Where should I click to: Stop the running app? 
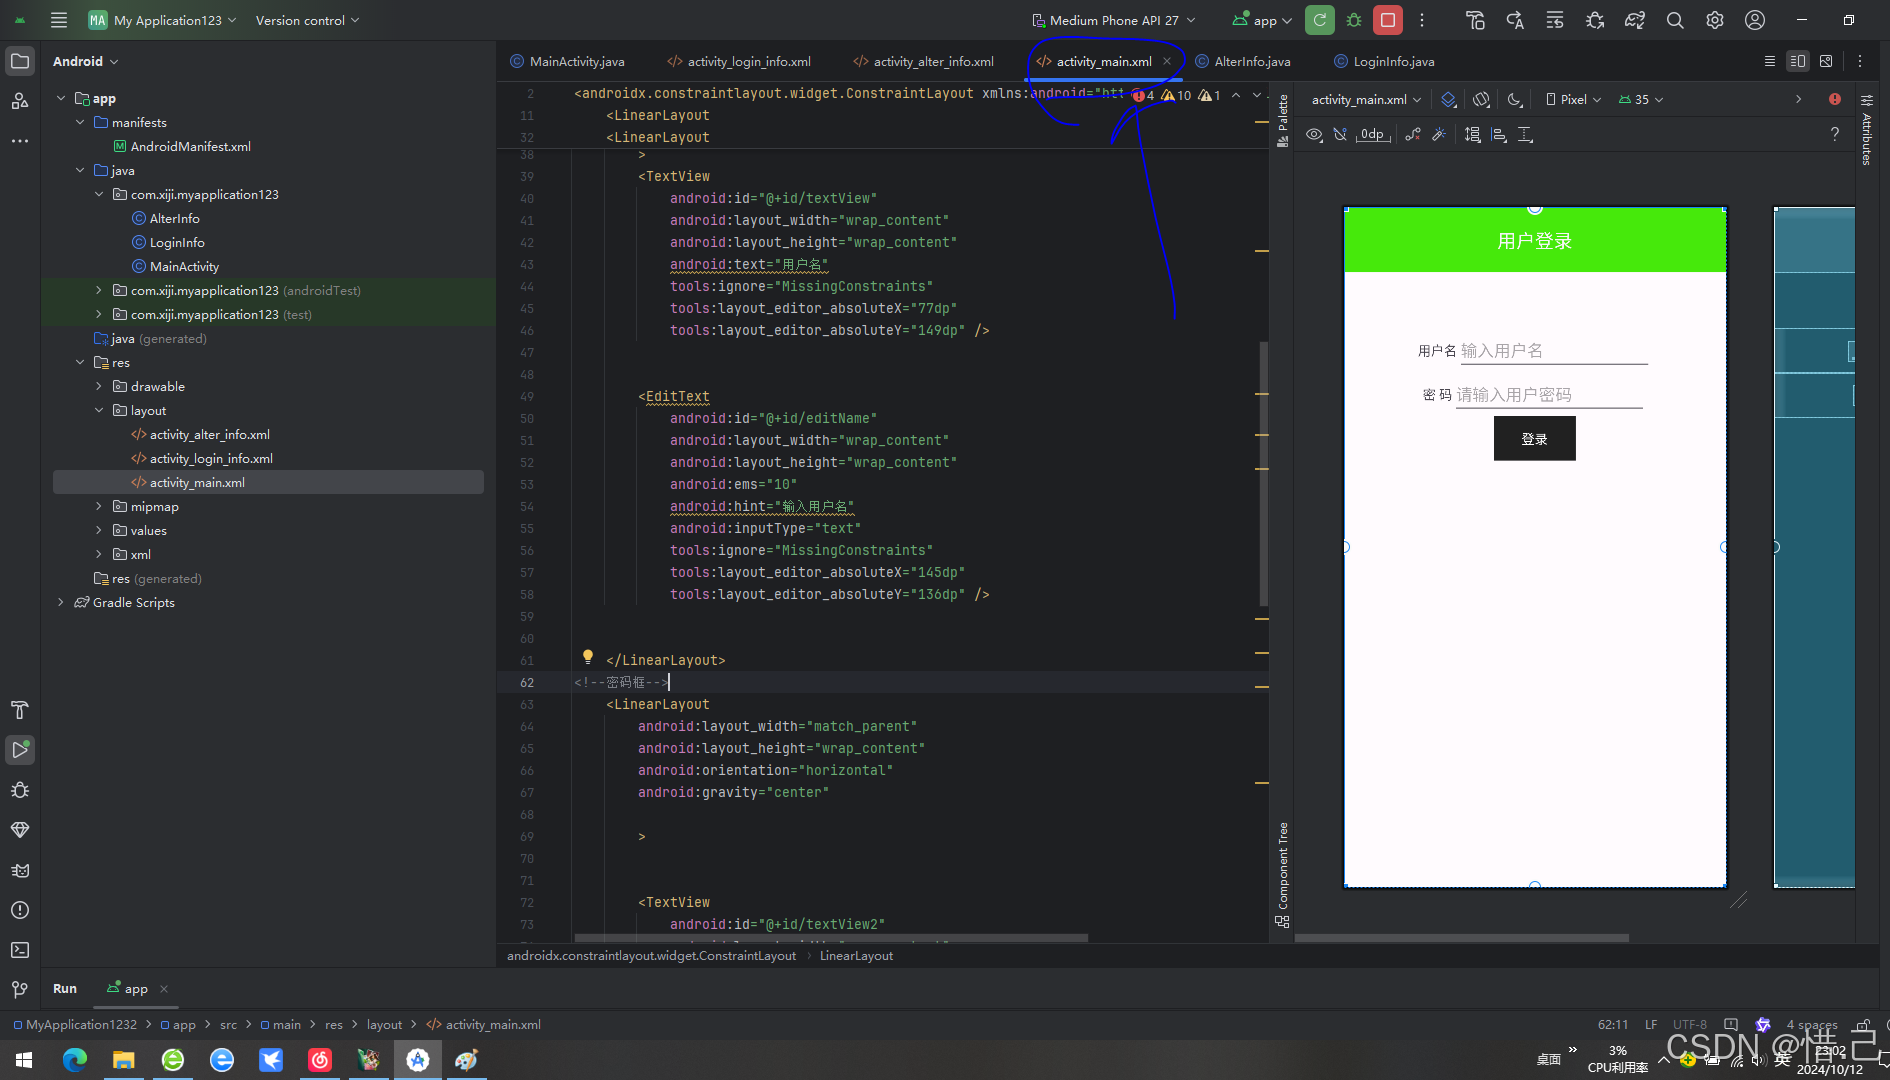pyautogui.click(x=1388, y=20)
